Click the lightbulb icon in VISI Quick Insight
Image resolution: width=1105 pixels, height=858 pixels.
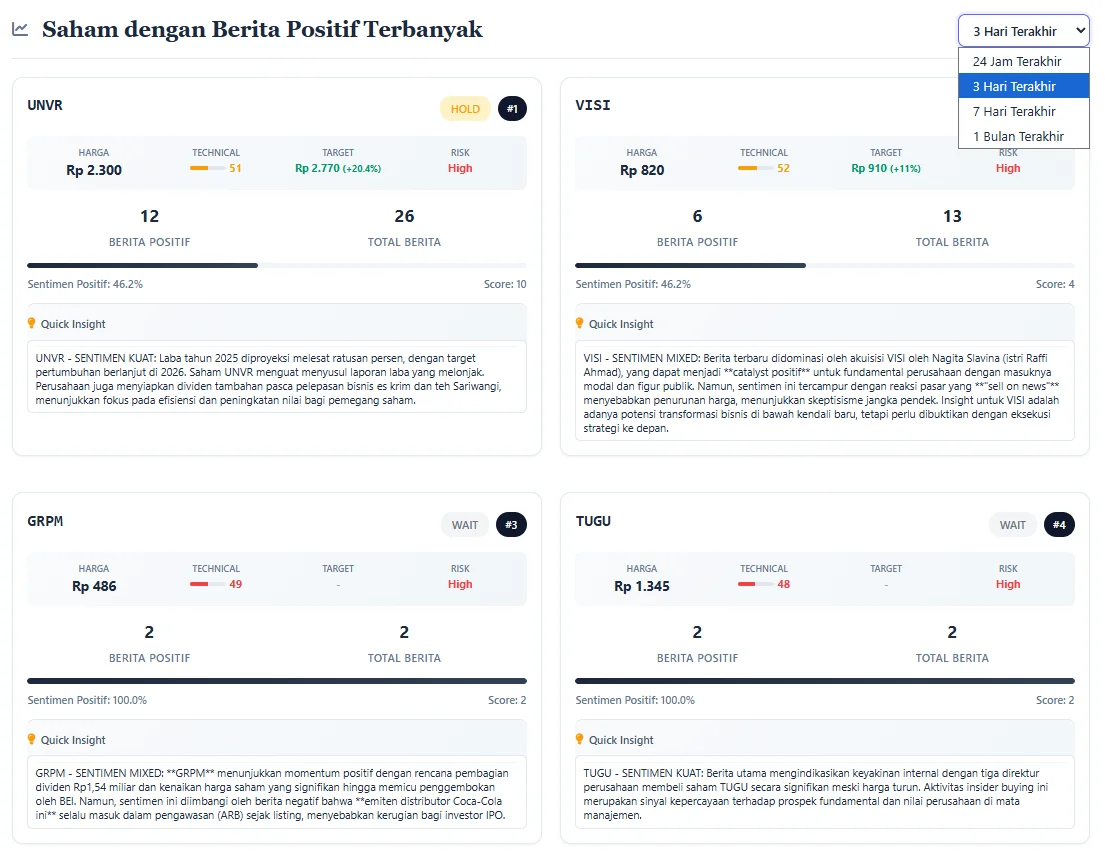pos(580,323)
